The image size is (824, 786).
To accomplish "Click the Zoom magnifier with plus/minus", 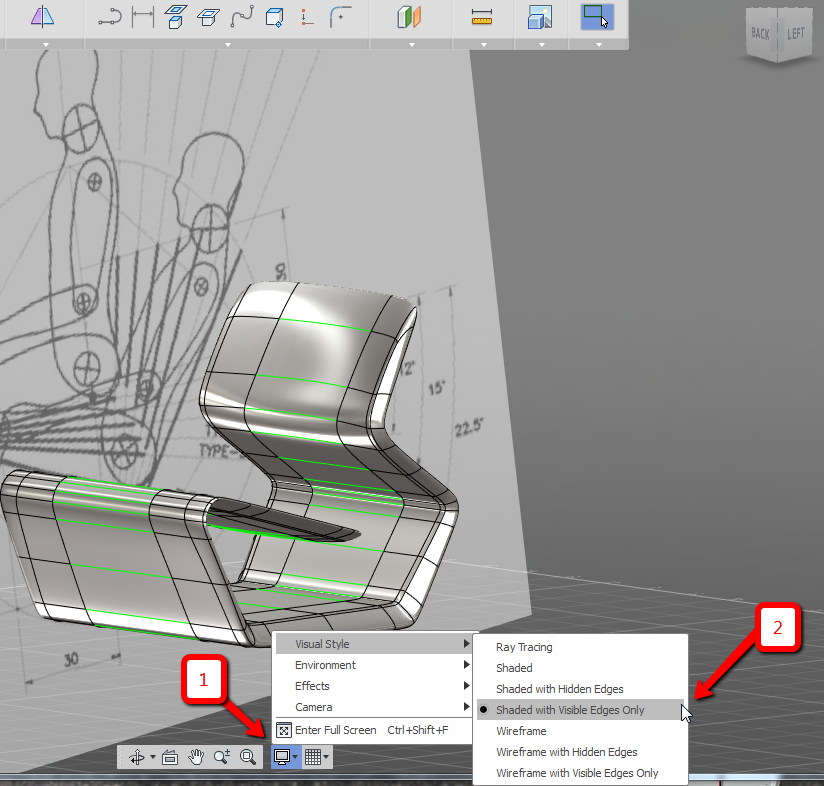I will (x=221, y=757).
